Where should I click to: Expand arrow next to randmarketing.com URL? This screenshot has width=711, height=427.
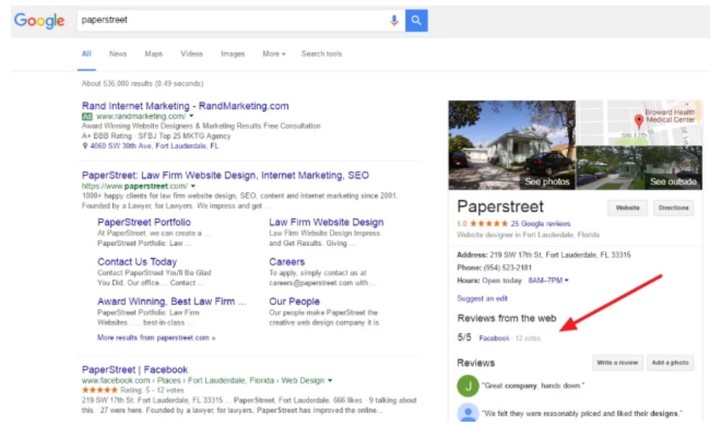(x=191, y=116)
